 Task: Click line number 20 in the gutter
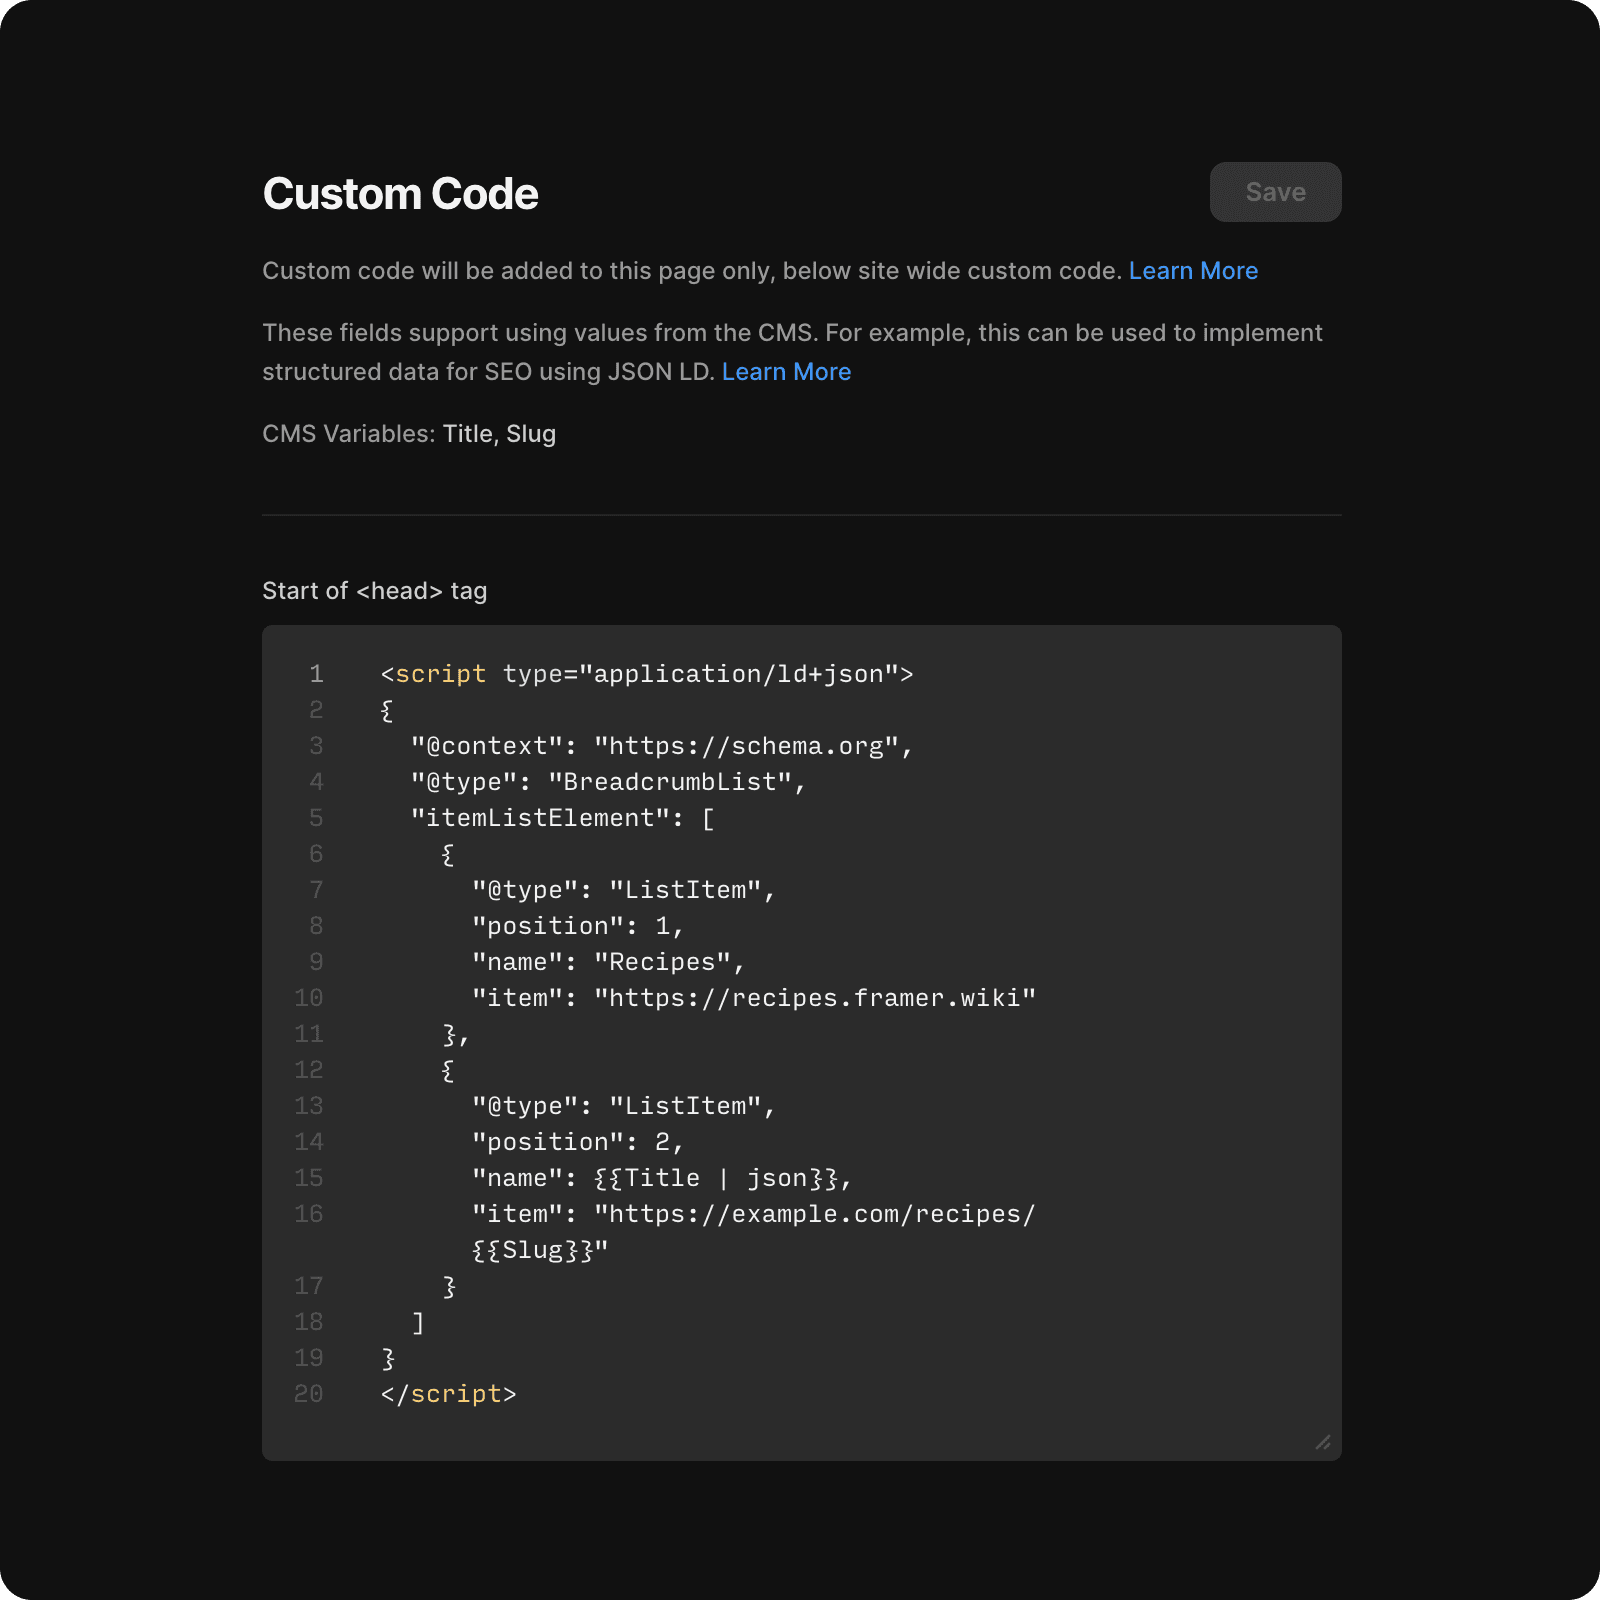click(x=309, y=1394)
